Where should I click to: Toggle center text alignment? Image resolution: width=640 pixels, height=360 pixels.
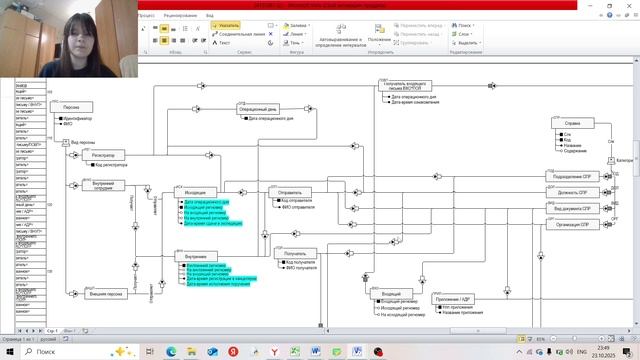164,40
